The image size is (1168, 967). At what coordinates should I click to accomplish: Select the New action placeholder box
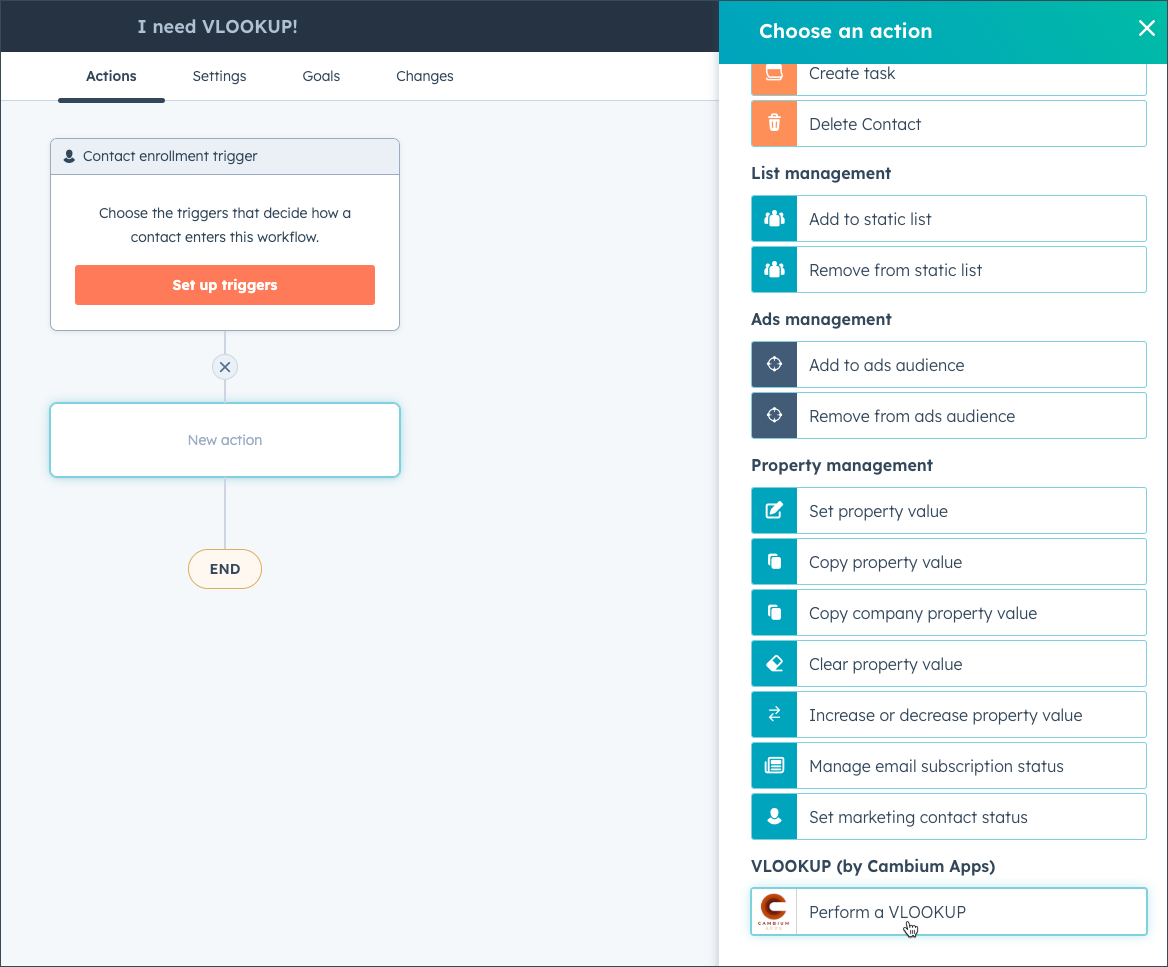[x=225, y=440]
